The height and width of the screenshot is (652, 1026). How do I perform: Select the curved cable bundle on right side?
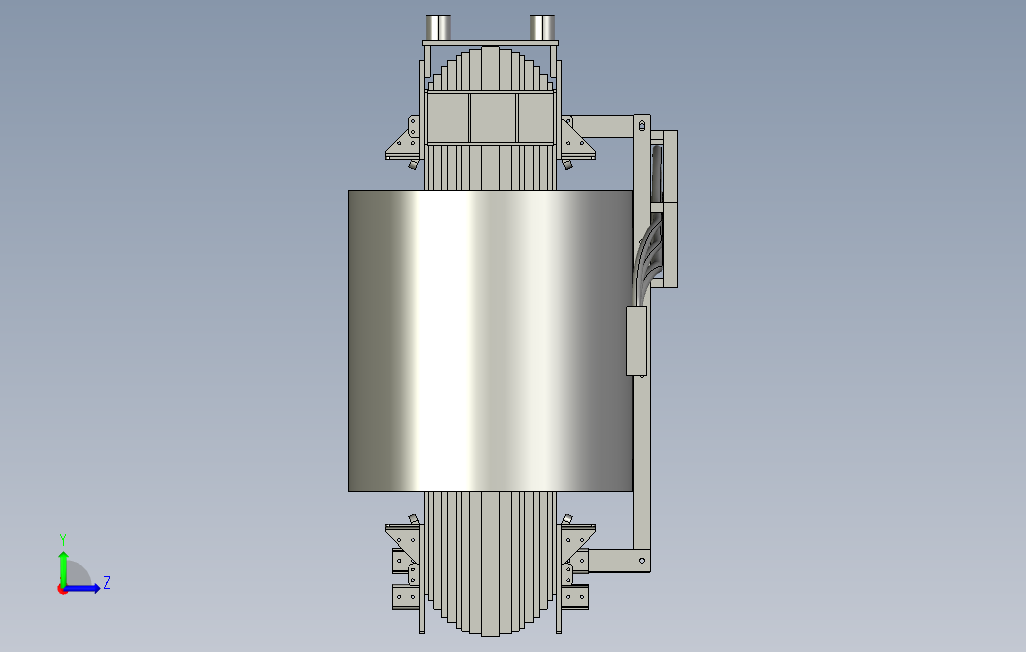point(647,259)
